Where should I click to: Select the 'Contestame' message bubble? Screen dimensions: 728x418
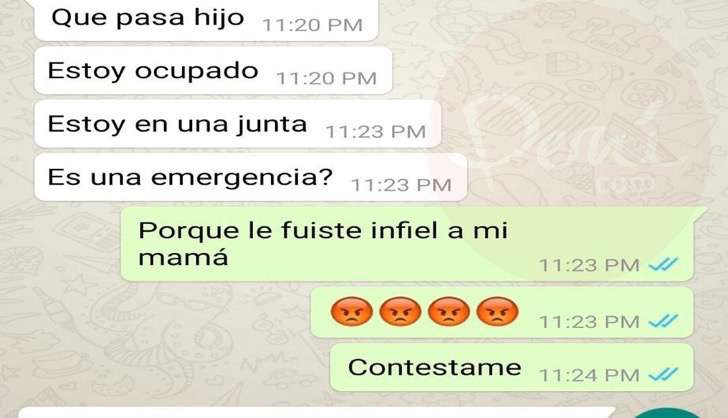pyautogui.click(x=512, y=367)
